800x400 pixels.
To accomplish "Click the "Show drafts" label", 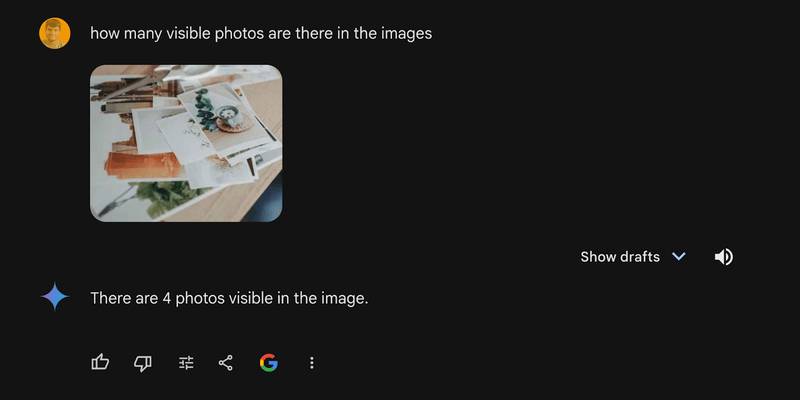I will coord(620,257).
